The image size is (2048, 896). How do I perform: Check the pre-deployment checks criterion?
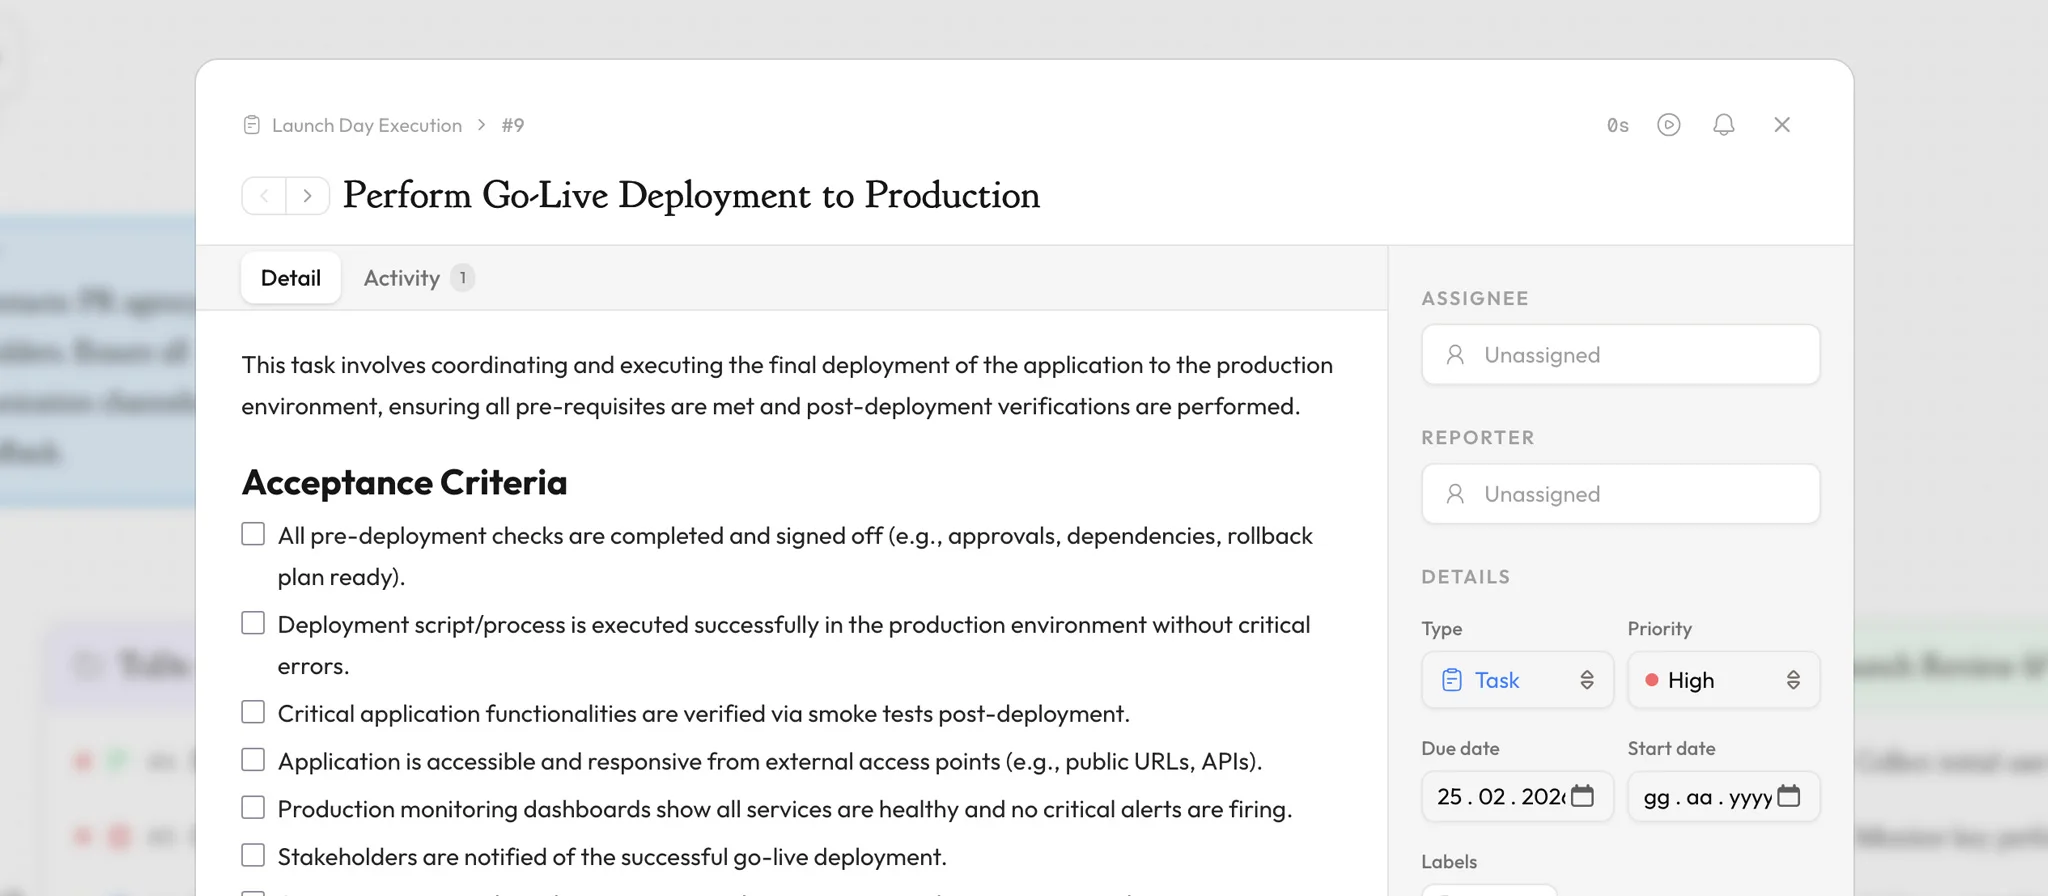pyautogui.click(x=253, y=534)
